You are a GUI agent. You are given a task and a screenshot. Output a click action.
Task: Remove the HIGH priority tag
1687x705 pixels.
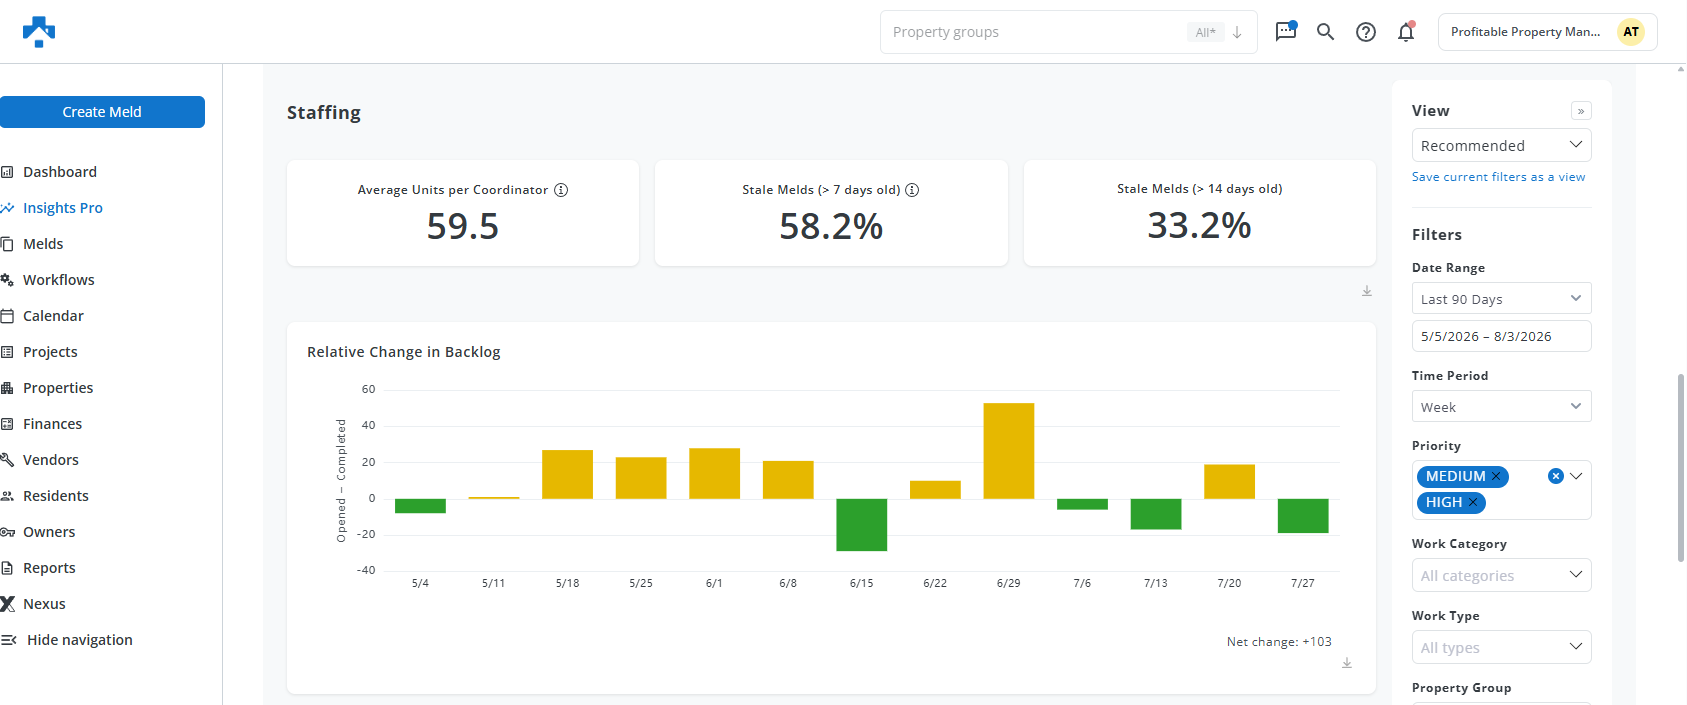tap(1473, 502)
